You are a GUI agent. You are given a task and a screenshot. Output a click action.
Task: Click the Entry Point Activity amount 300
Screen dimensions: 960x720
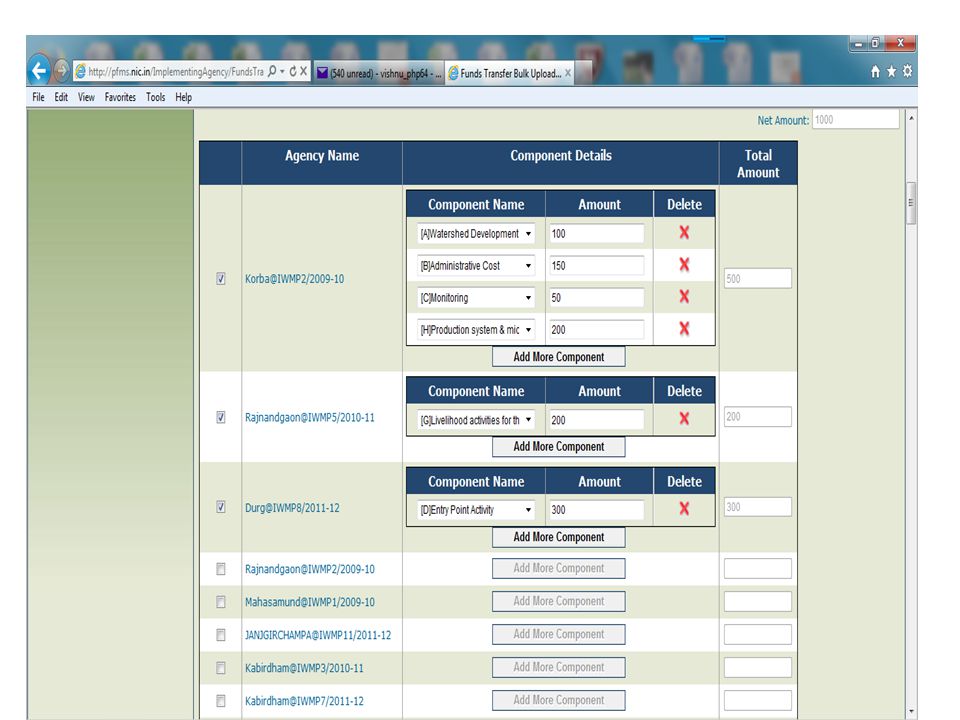tap(596, 509)
